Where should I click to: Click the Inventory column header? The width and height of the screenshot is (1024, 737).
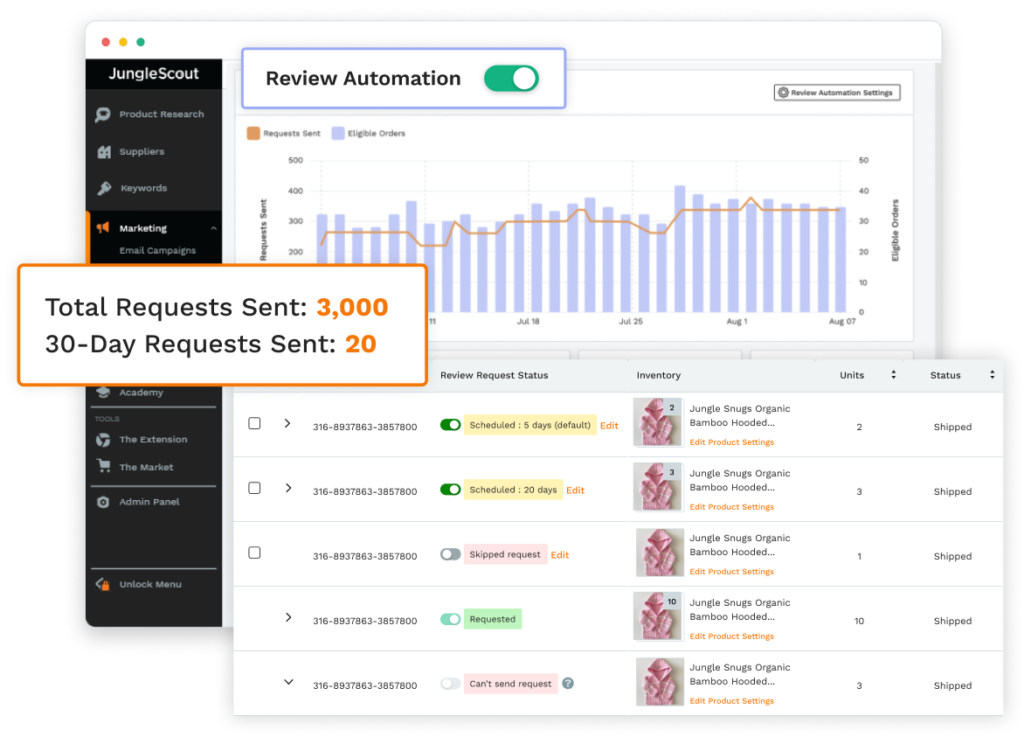point(658,375)
